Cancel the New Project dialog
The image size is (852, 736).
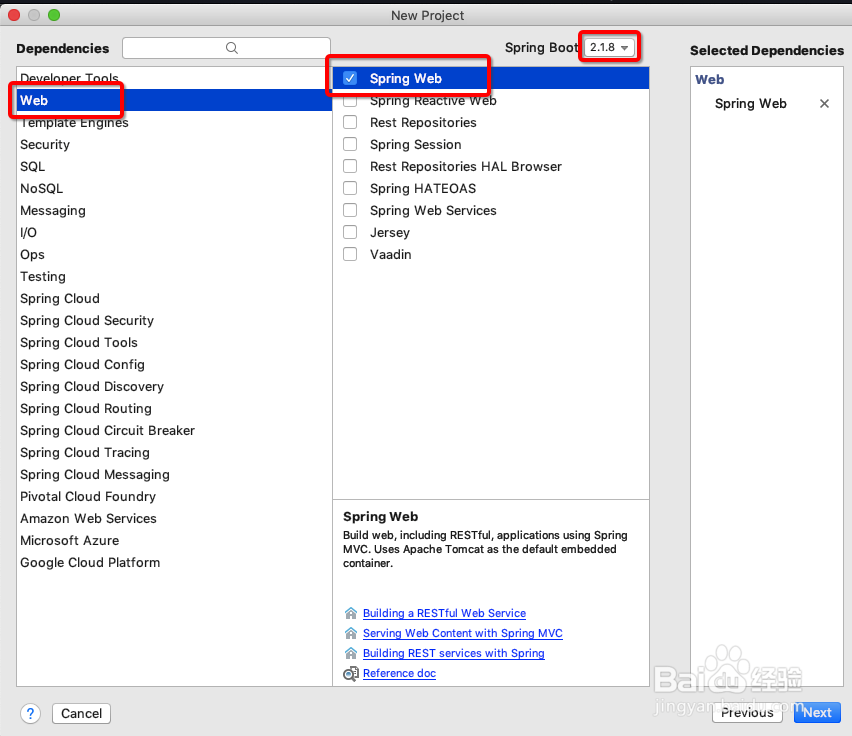click(x=82, y=713)
